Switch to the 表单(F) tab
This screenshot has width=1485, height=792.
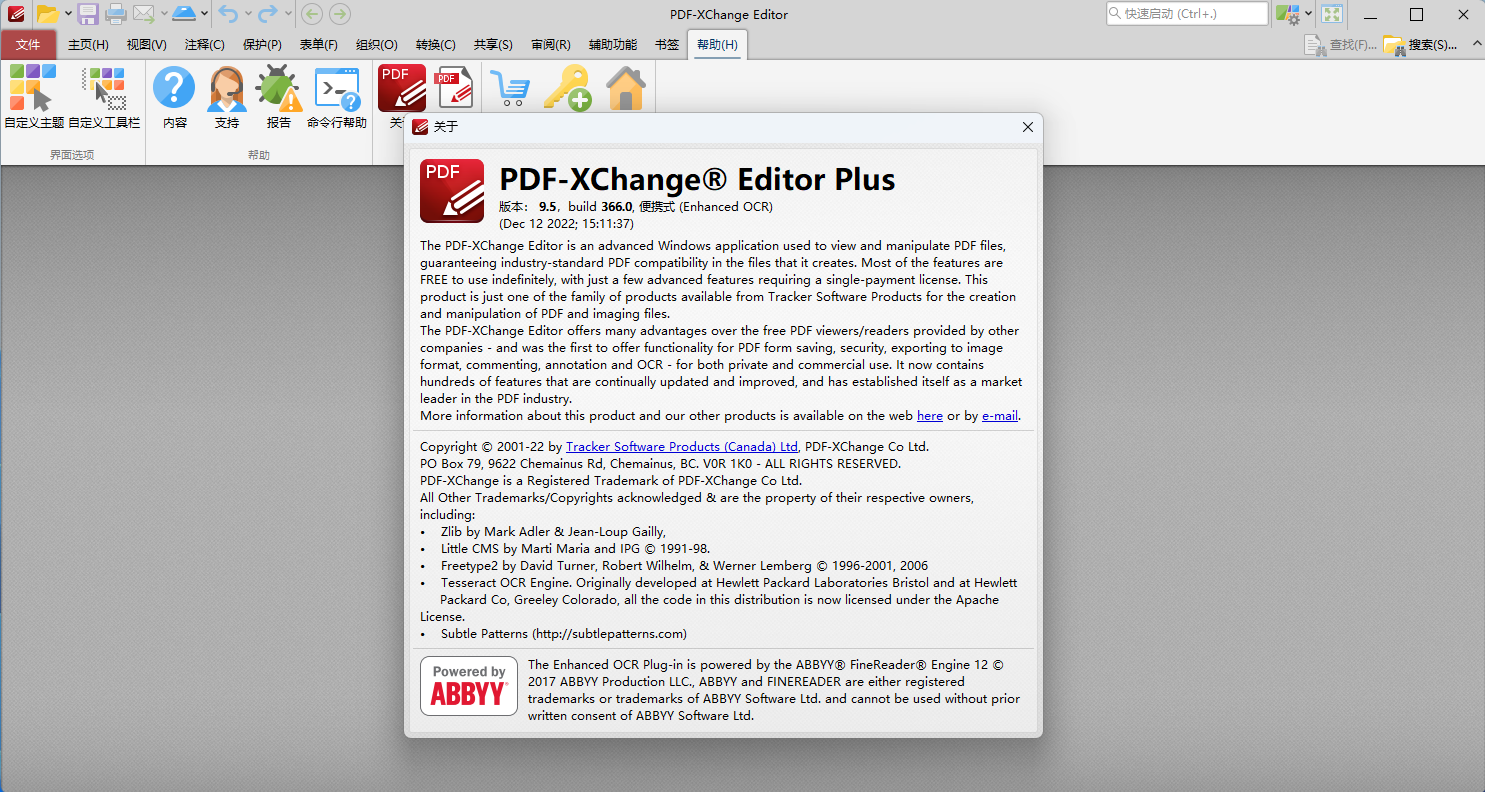coord(319,45)
